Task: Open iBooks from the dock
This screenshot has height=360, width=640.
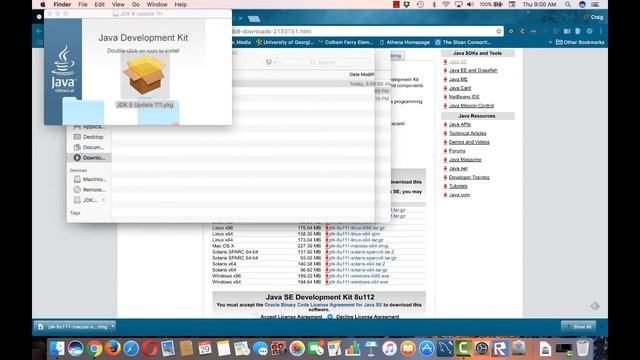Action: click(x=408, y=349)
